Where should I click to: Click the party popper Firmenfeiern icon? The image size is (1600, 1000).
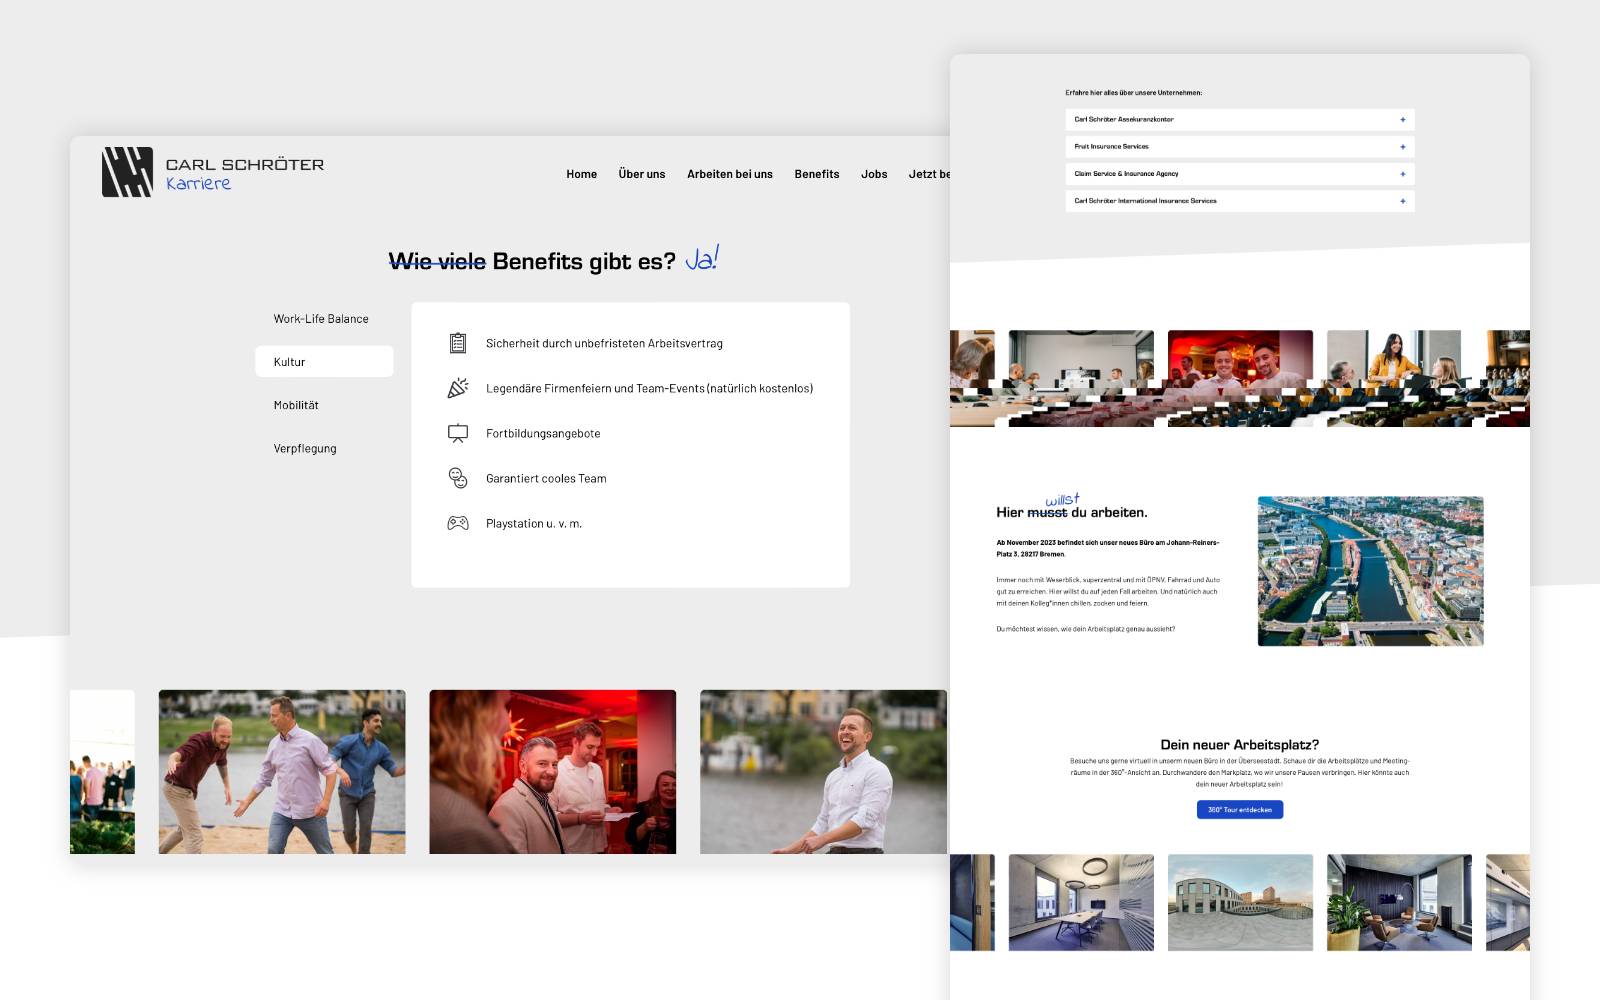point(458,388)
